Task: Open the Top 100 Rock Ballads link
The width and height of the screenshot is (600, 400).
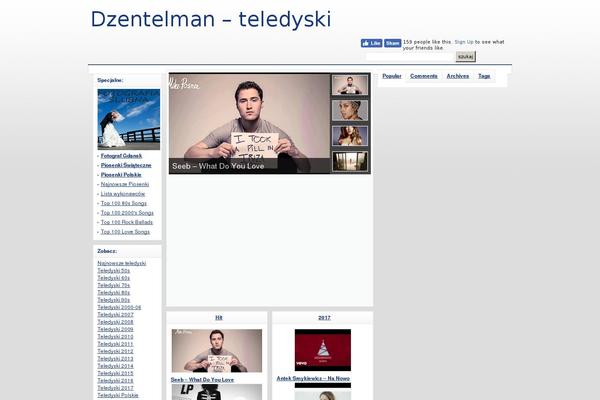Action: click(x=127, y=222)
